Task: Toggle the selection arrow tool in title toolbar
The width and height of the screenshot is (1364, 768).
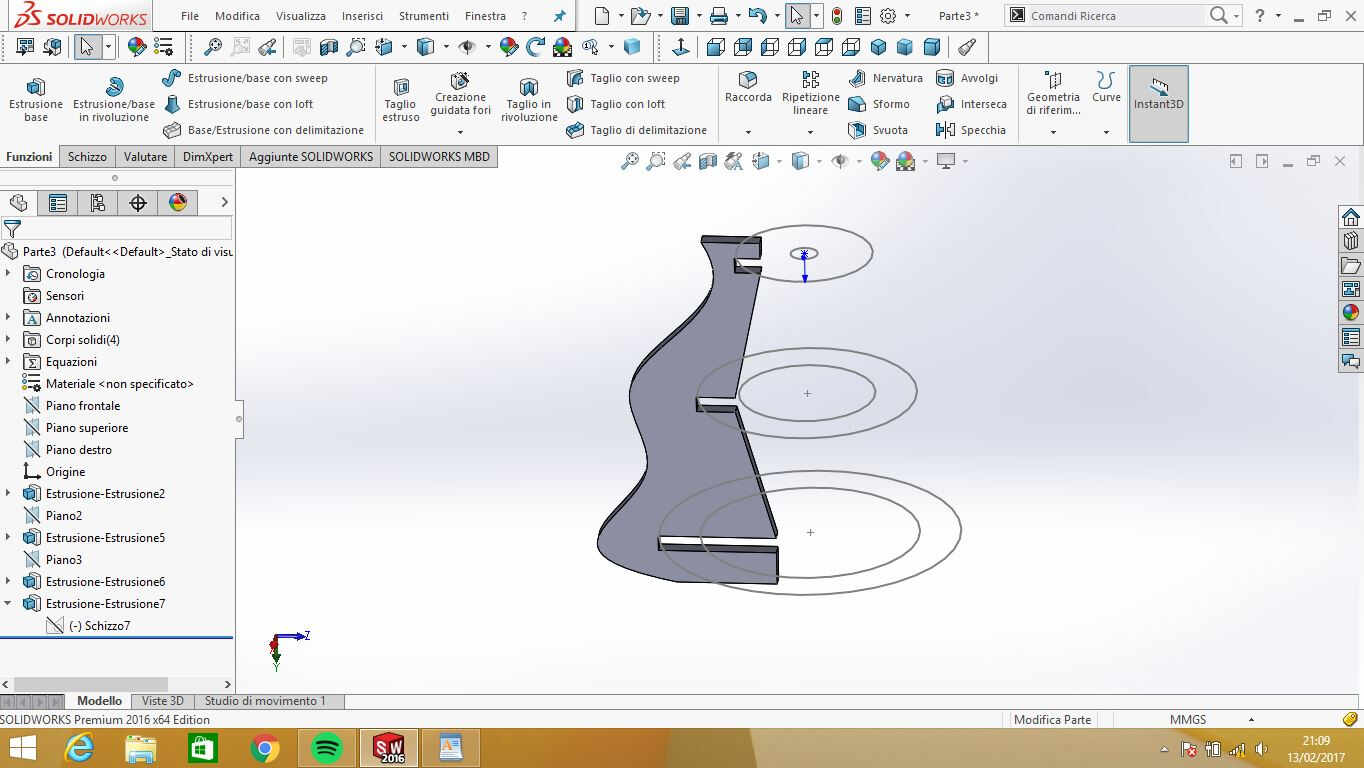Action: tap(796, 16)
